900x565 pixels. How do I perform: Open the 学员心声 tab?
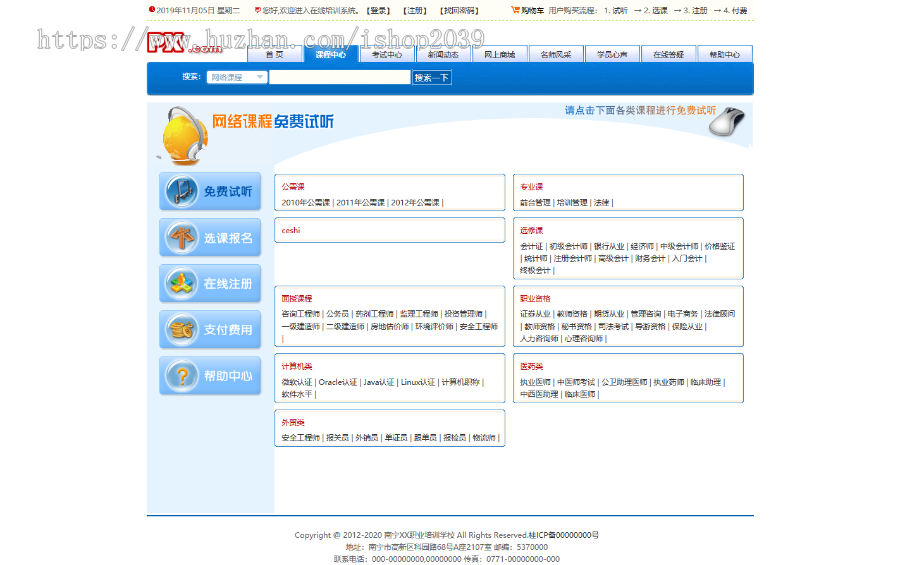612,55
